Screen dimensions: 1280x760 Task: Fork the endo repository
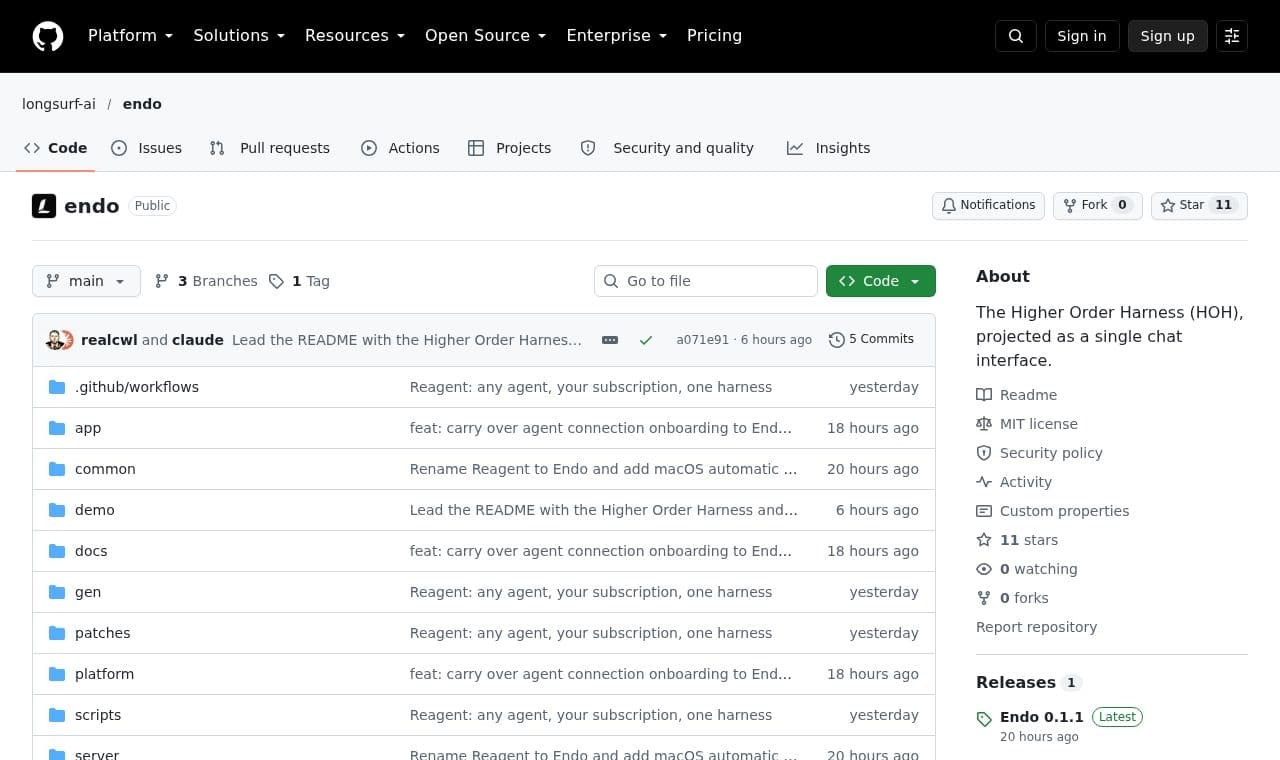(1097, 206)
